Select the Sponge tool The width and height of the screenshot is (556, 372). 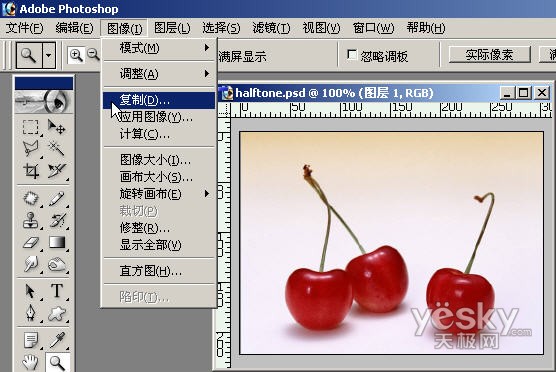point(57,264)
